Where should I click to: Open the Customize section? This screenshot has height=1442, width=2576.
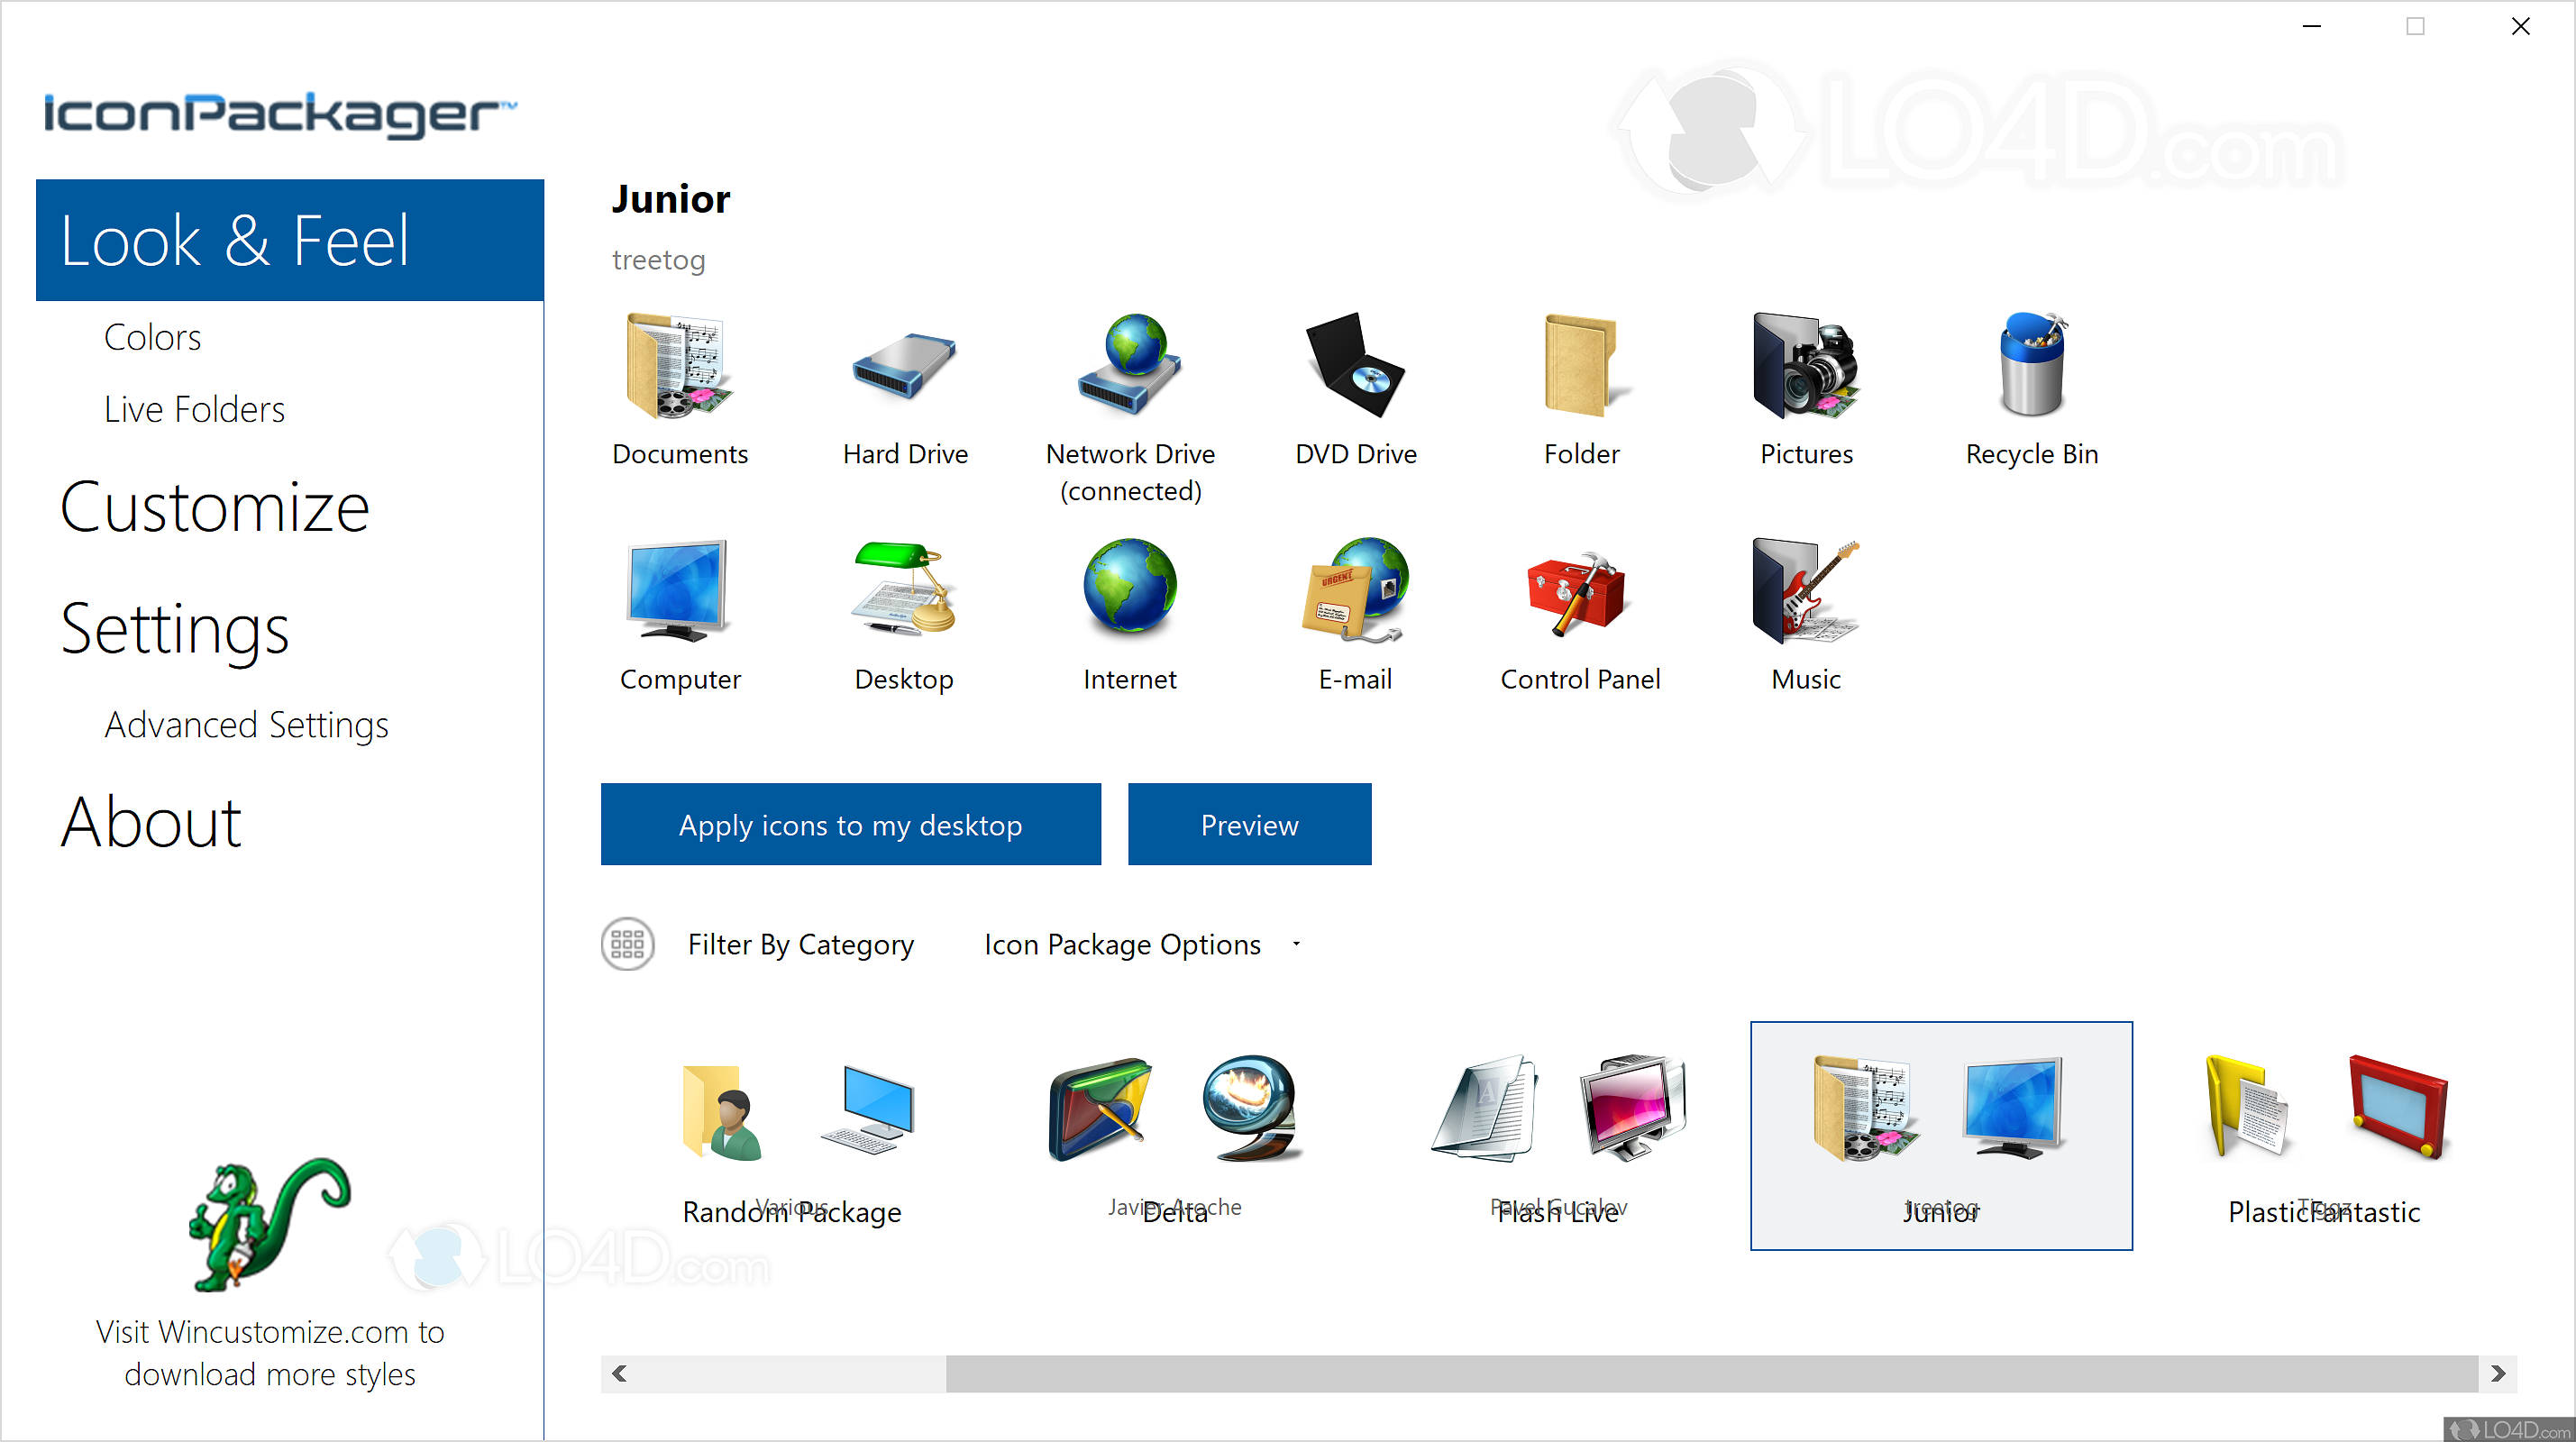[x=213, y=507]
